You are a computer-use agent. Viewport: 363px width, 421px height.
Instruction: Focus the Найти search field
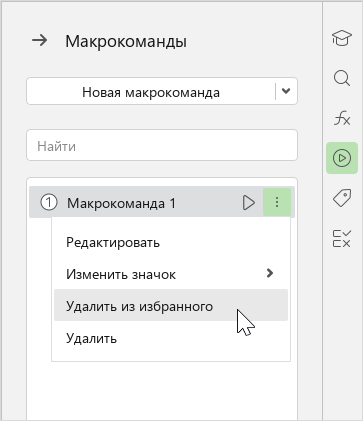click(162, 145)
